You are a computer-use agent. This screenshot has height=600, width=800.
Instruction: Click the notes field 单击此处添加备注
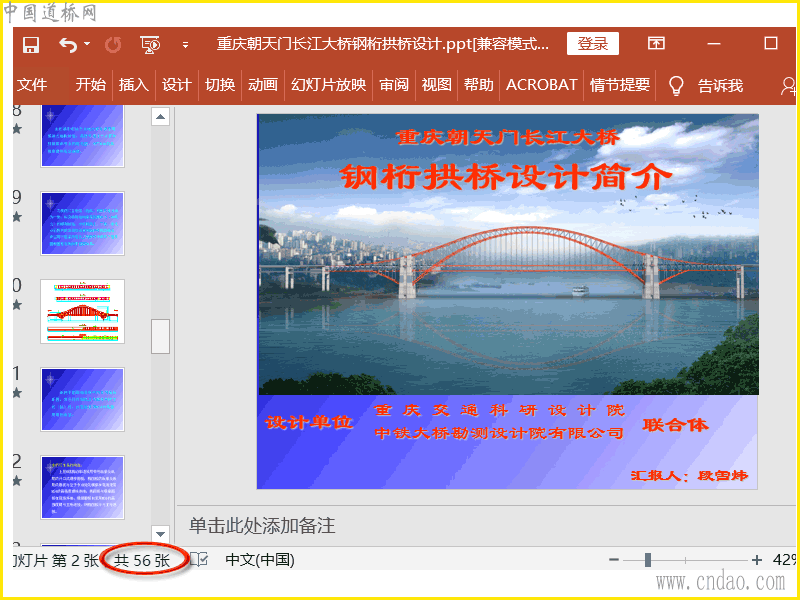click(x=262, y=526)
